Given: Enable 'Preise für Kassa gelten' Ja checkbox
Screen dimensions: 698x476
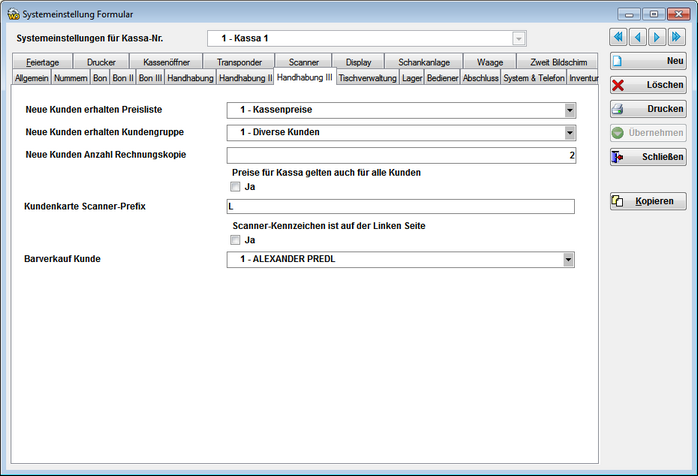Looking at the screenshot, I should coord(235,187).
